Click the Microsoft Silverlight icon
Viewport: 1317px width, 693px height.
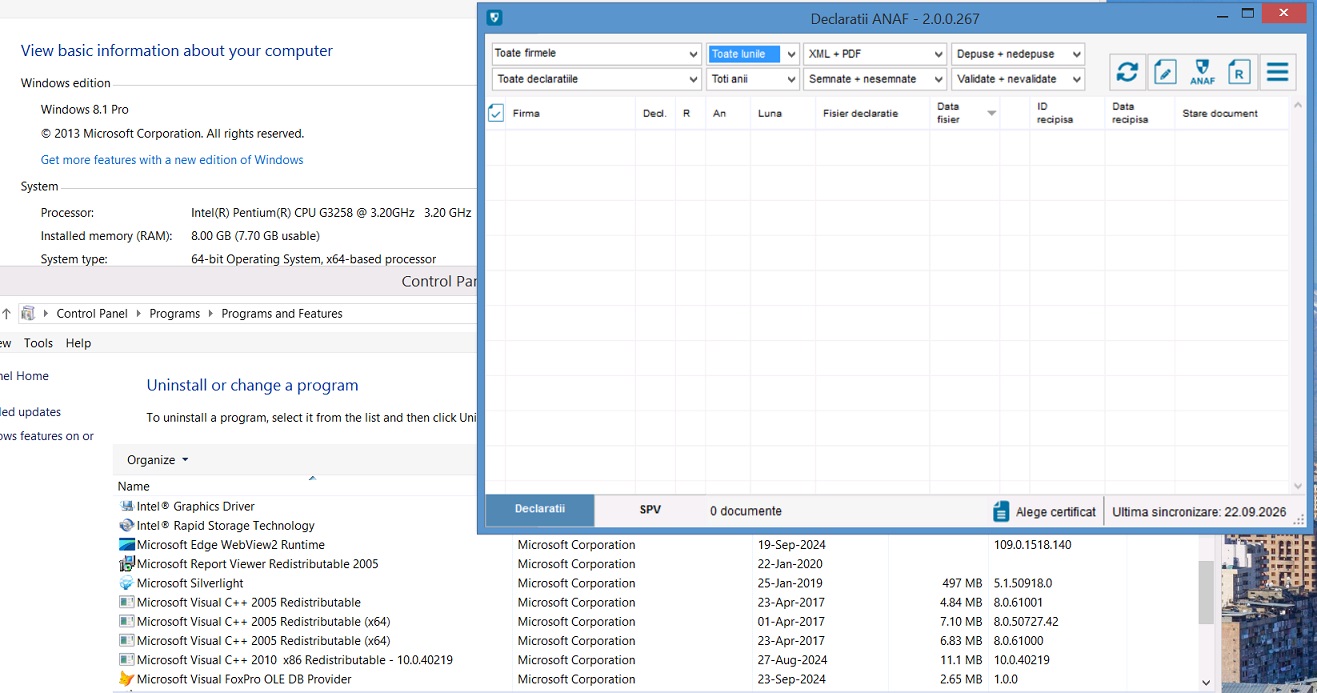pyautogui.click(x=126, y=583)
